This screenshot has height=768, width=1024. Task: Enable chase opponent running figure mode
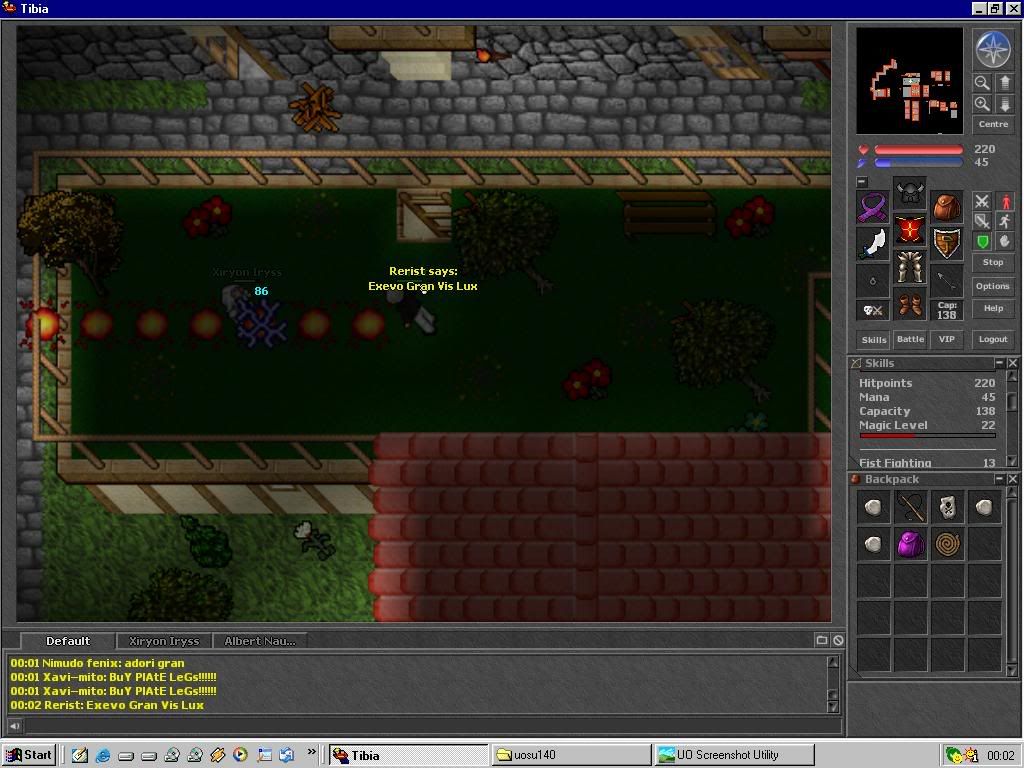[x=1004, y=221]
